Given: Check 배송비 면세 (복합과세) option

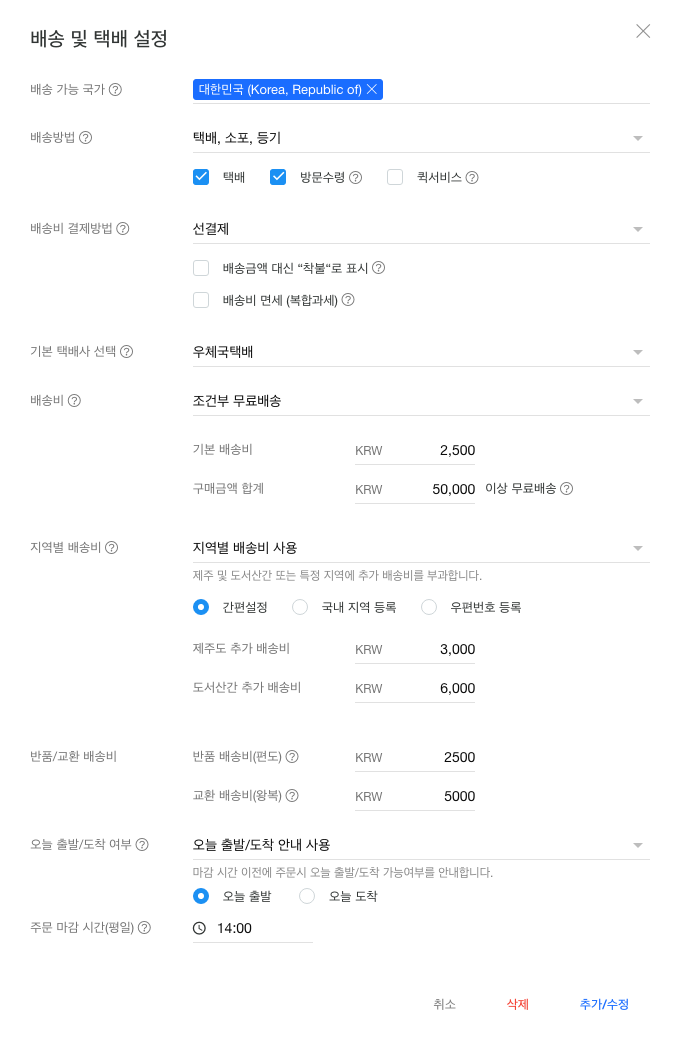Looking at the screenshot, I should tap(201, 300).
